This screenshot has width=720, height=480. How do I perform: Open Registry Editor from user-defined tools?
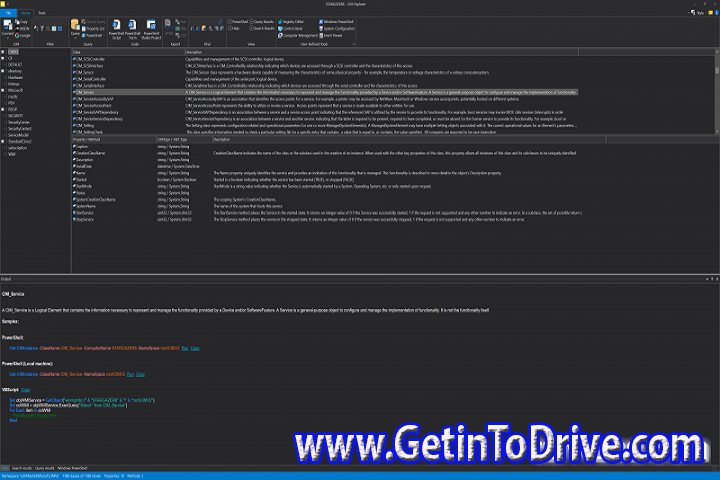291,22
